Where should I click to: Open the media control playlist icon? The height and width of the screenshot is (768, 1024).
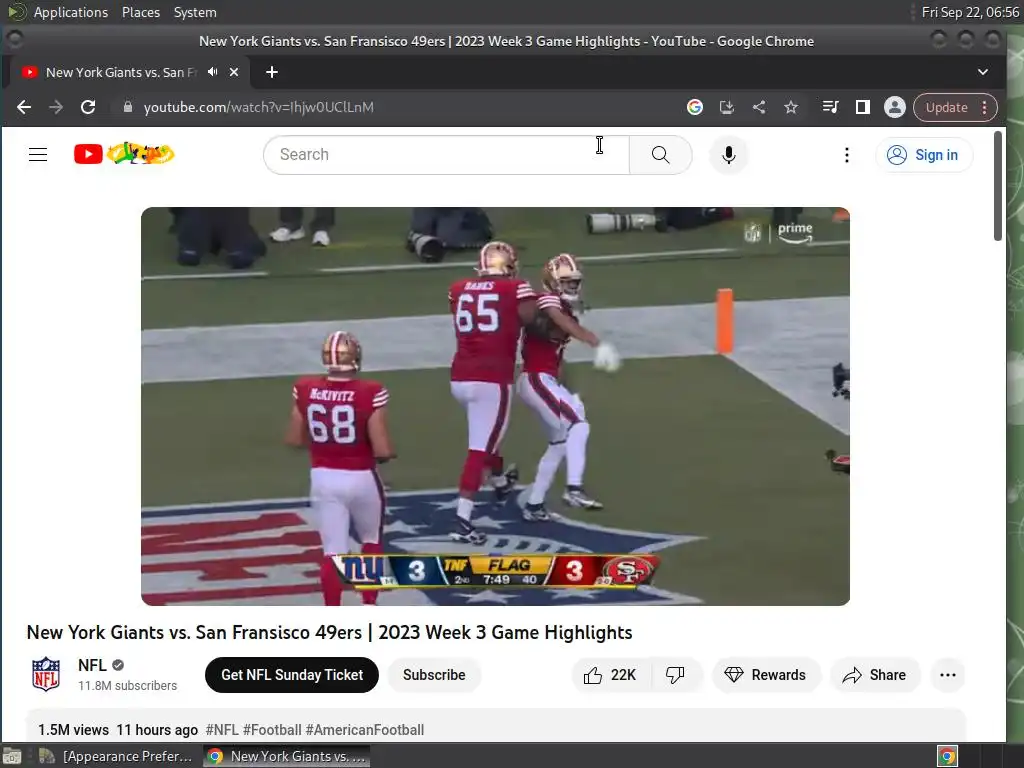tap(830, 107)
